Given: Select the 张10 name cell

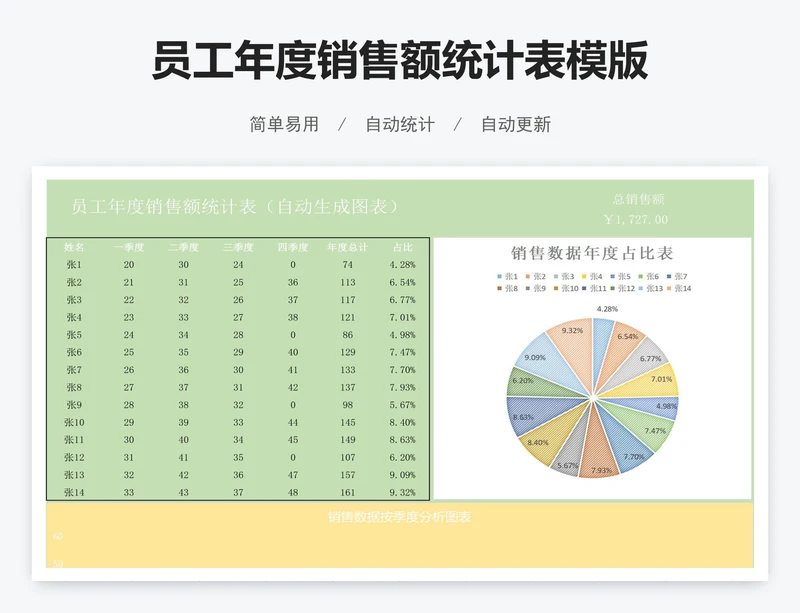Looking at the screenshot, I should pyautogui.click(x=74, y=422).
